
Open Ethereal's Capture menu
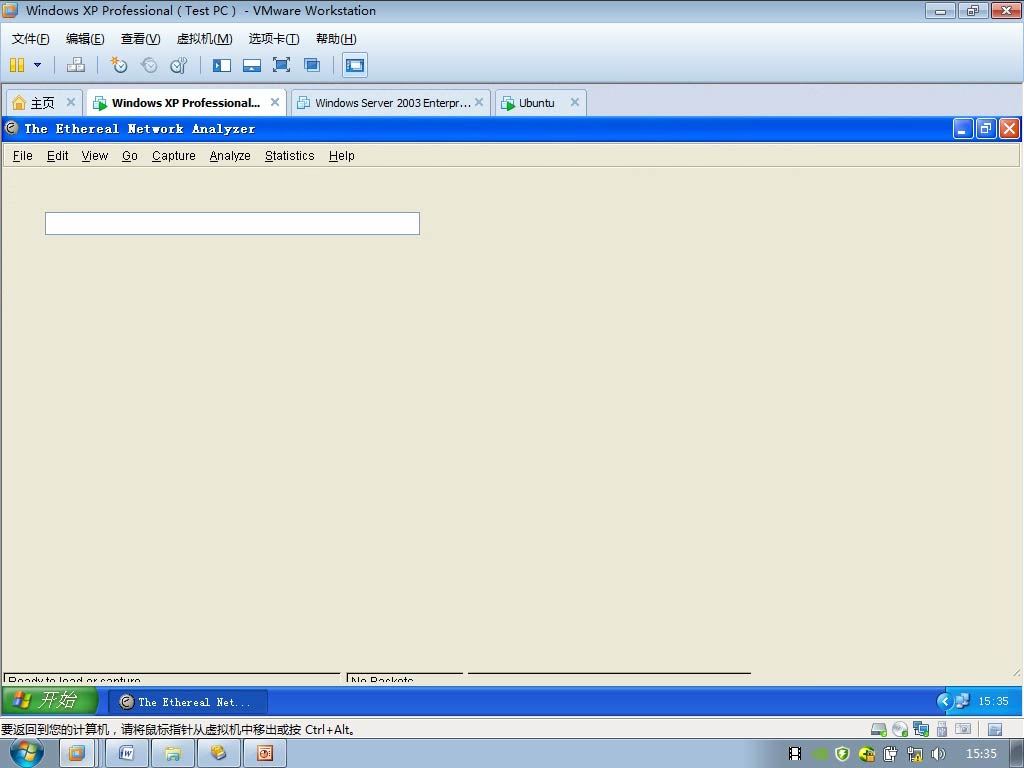point(174,155)
